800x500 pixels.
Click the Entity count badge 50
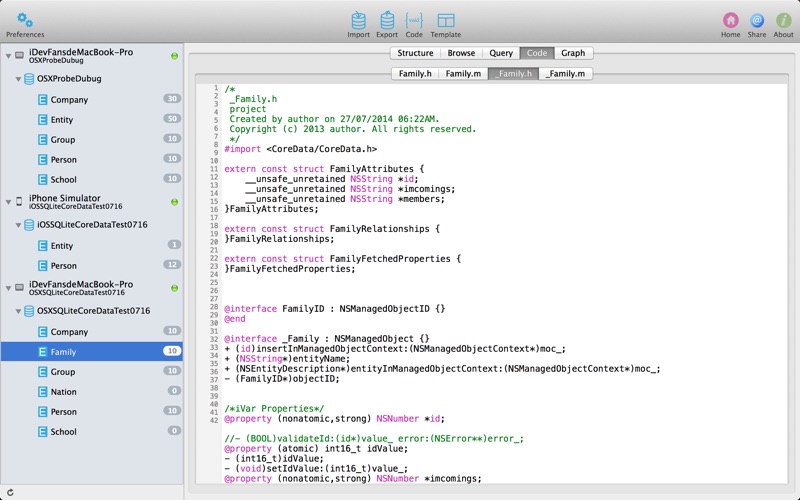(x=172, y=119)
